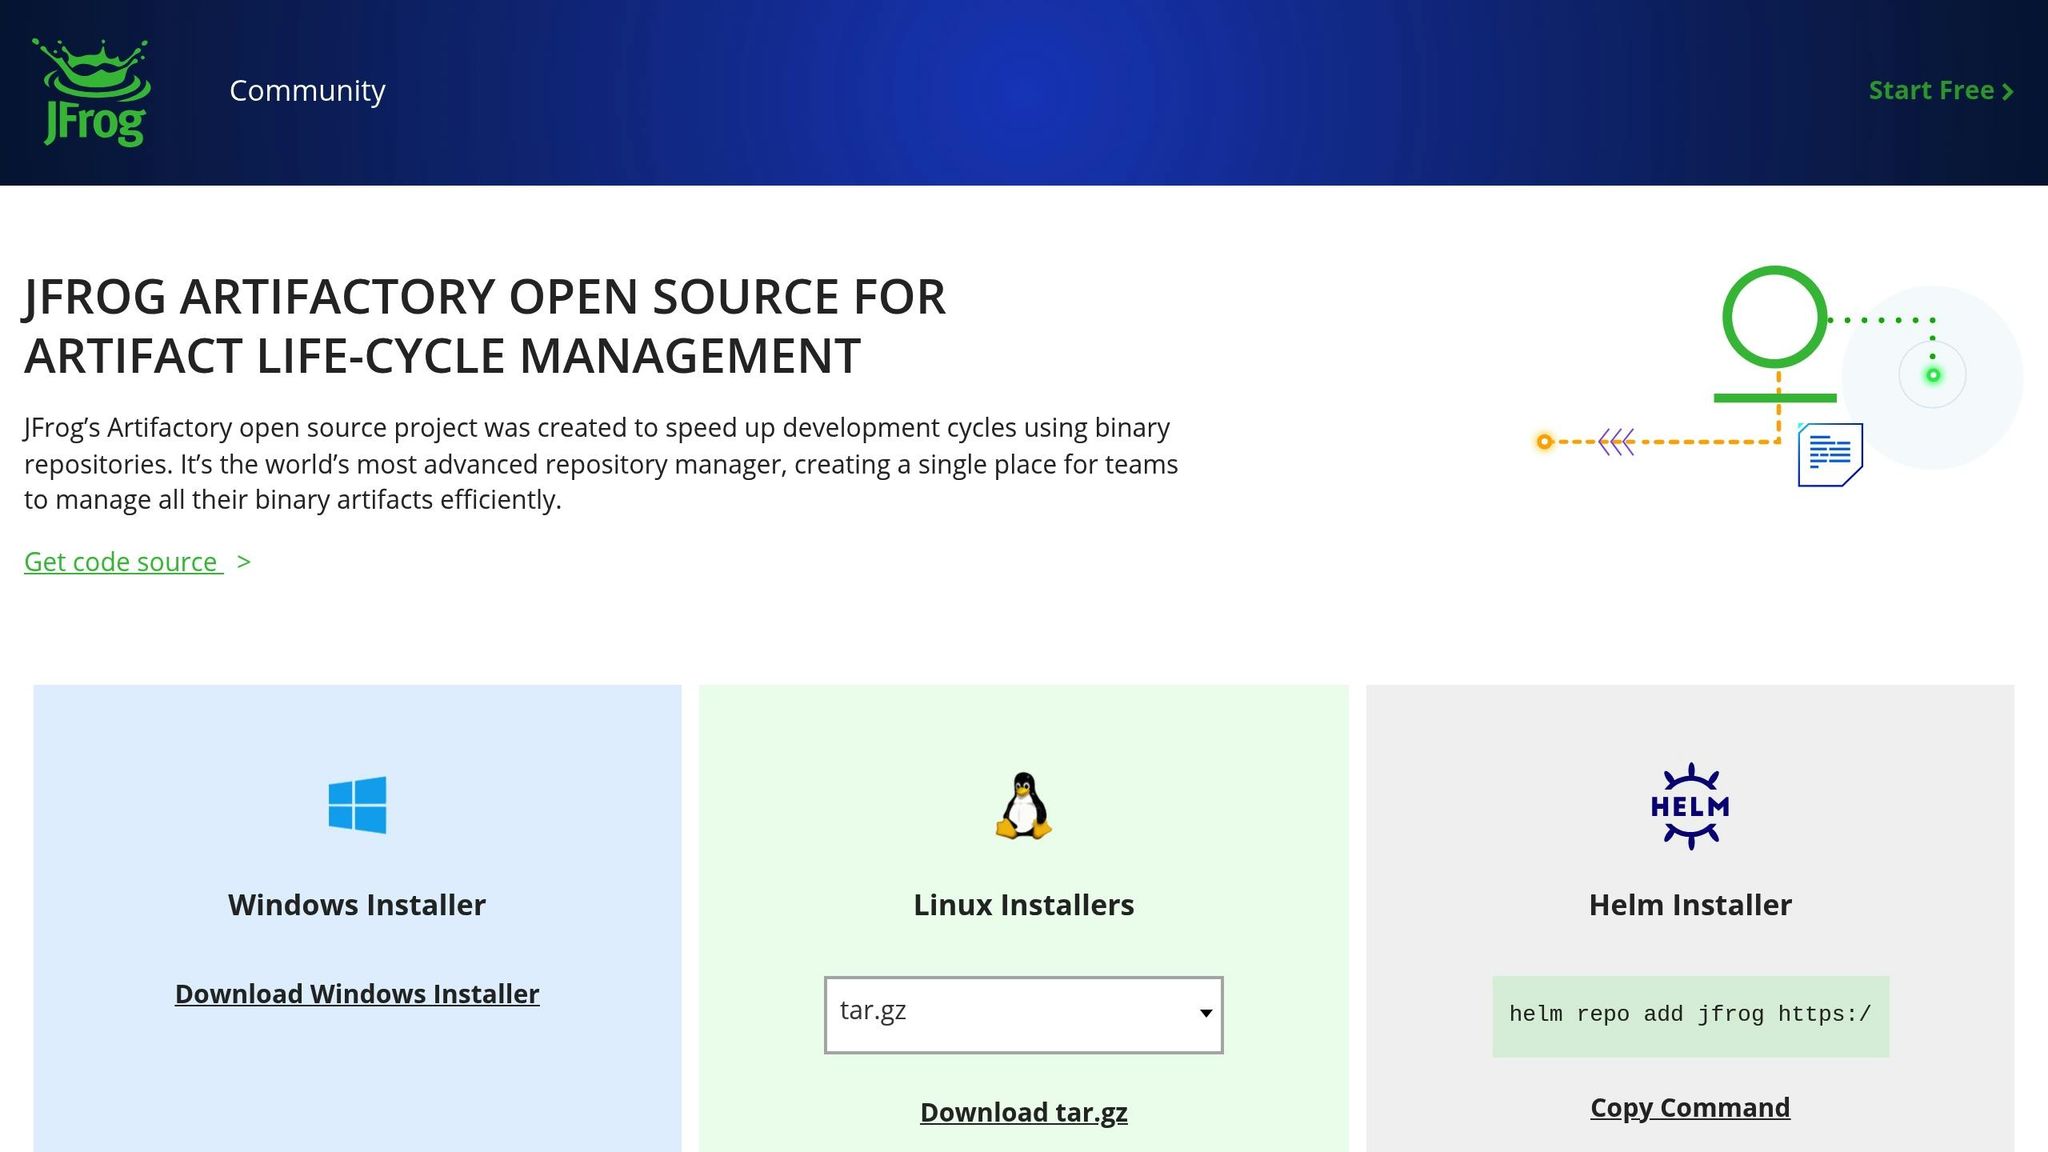Viewport: 2048px width, 1152px height.
Task: Click Start Free in the top bar
Action: (x=1930, y=90)
